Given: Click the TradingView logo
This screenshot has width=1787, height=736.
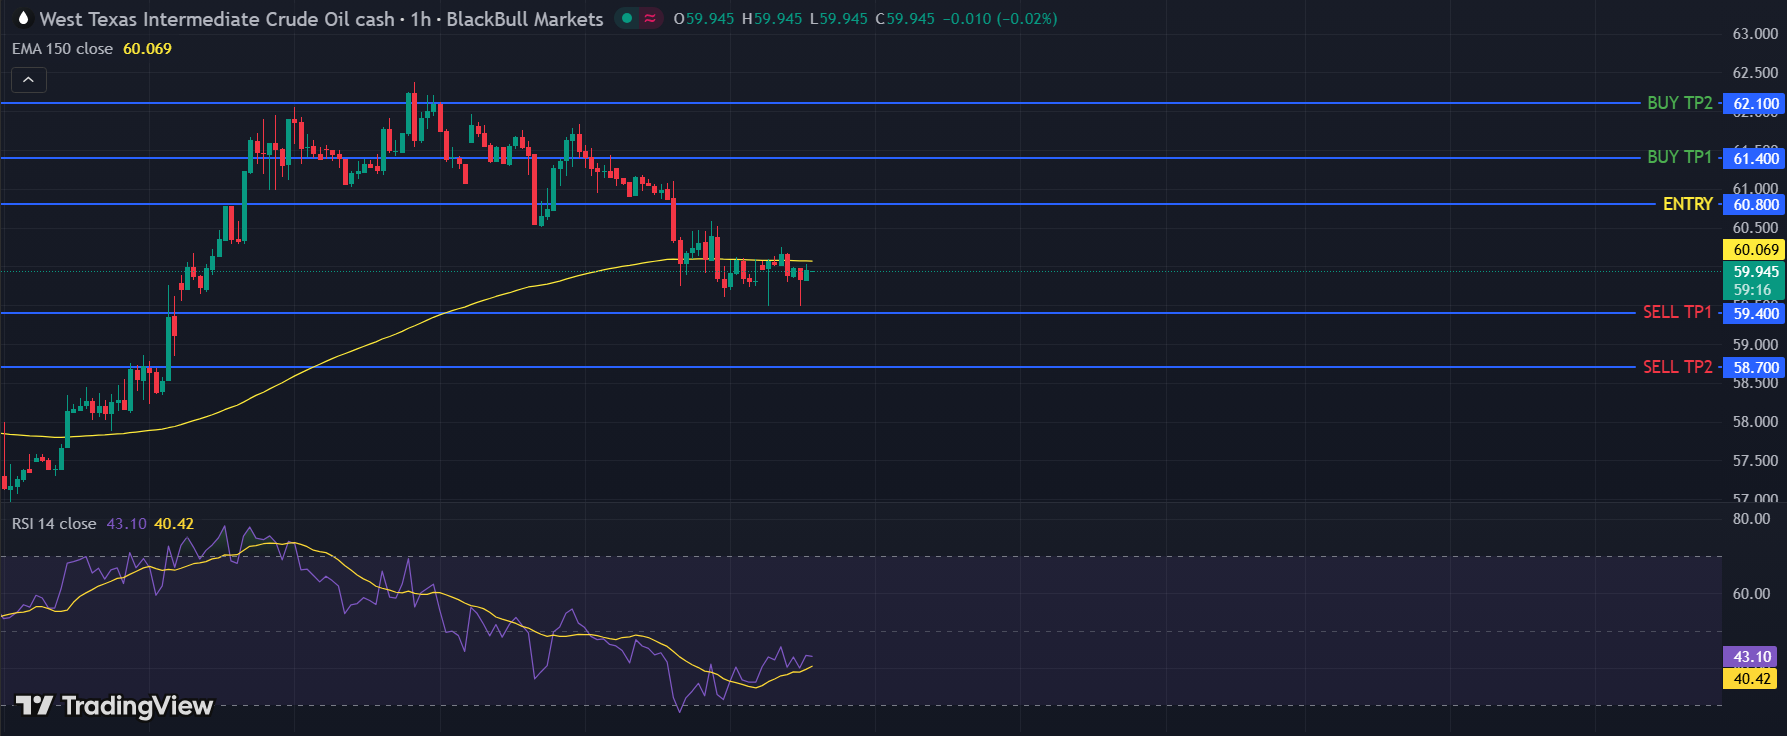Looking at the screenshot, I should point(115,706).
